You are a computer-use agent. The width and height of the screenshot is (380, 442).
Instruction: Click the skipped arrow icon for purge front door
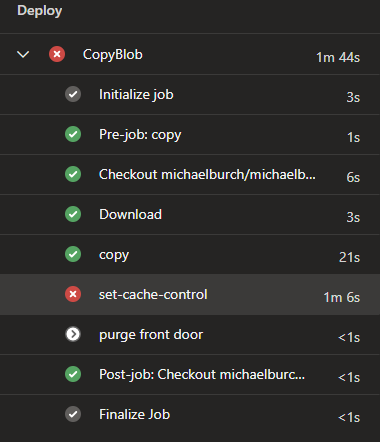tap(73, 334)
